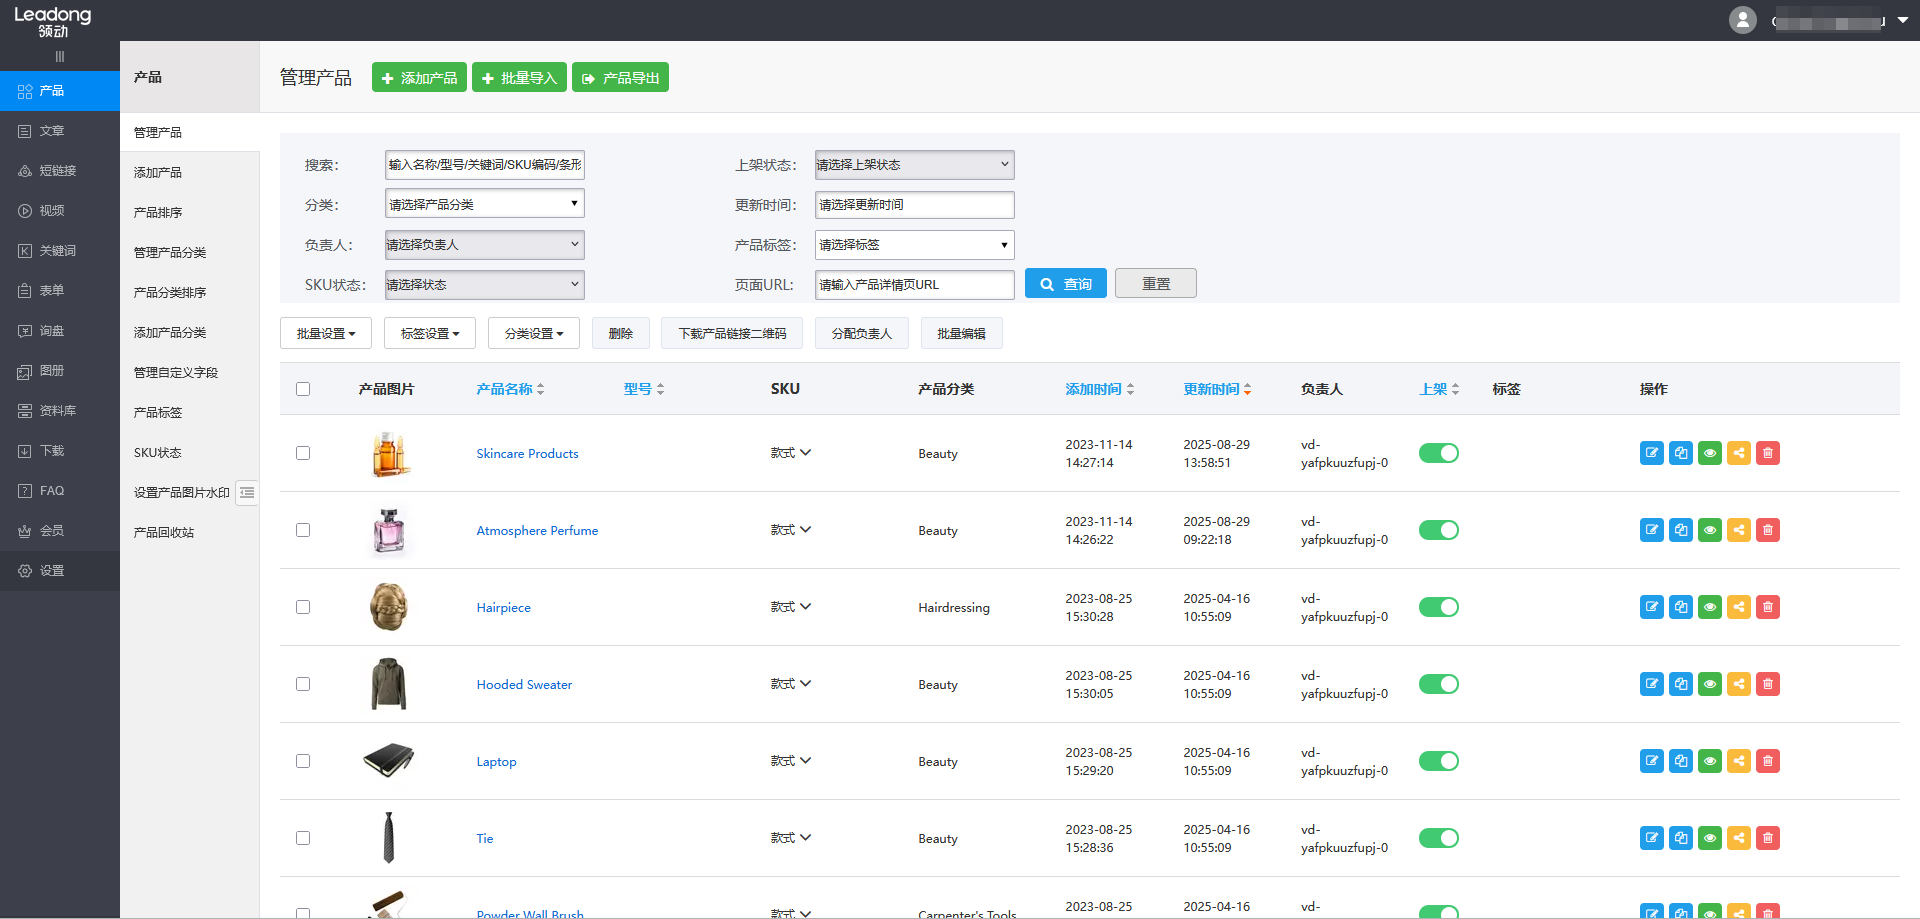Screen dimensions: 1920x919
Task: Click the copy icon for Atmosphere Perfume
Action: tap(1681, 530)
